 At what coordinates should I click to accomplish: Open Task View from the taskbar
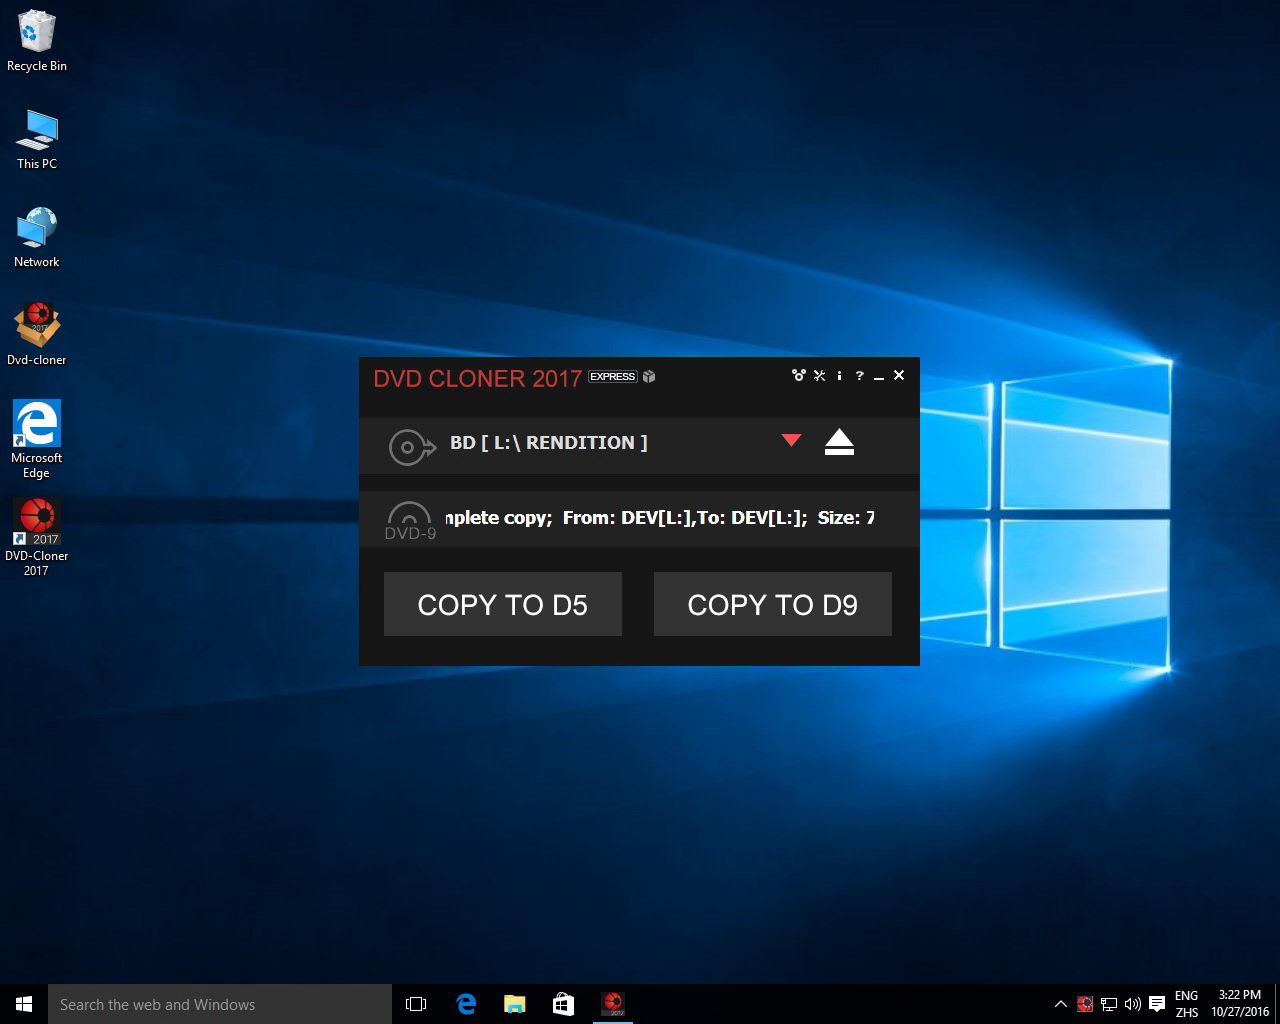click(x=416, y=1004)
